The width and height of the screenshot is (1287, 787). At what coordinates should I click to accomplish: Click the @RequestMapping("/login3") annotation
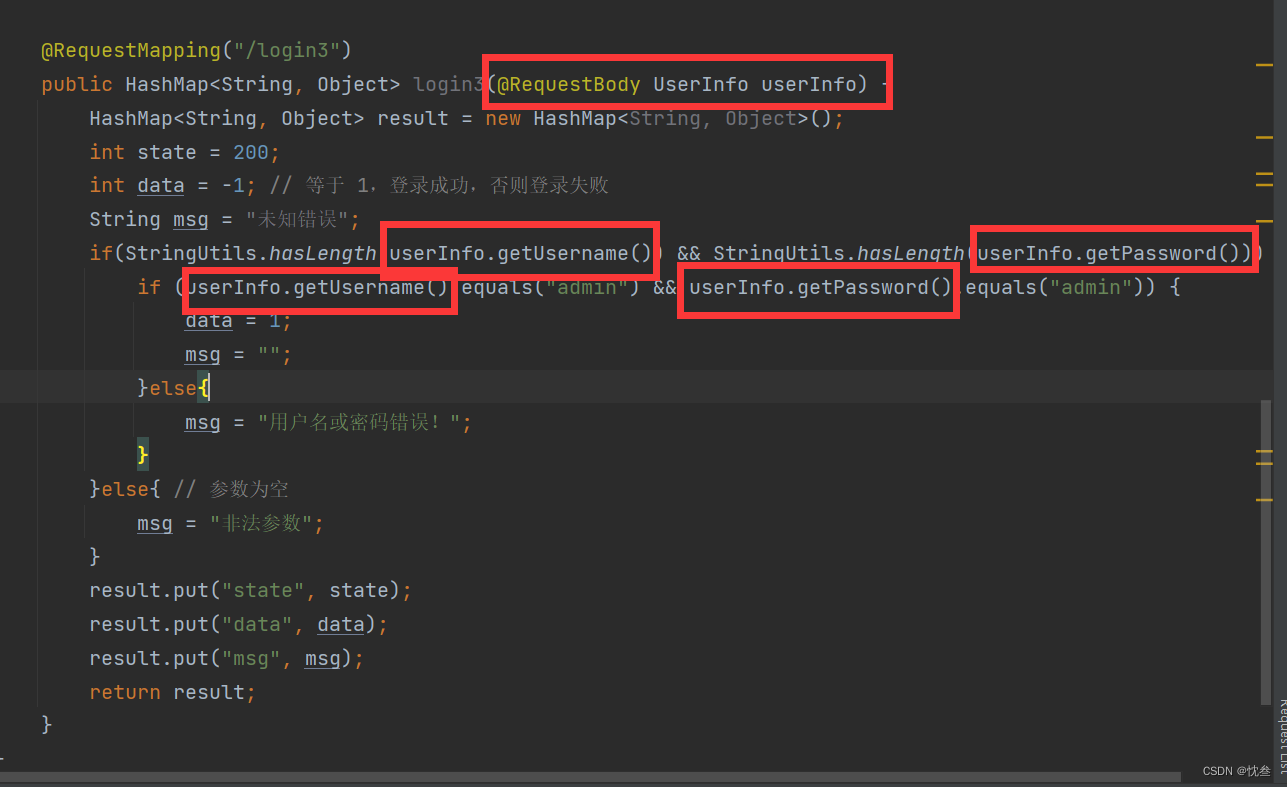tap(197, 50)
